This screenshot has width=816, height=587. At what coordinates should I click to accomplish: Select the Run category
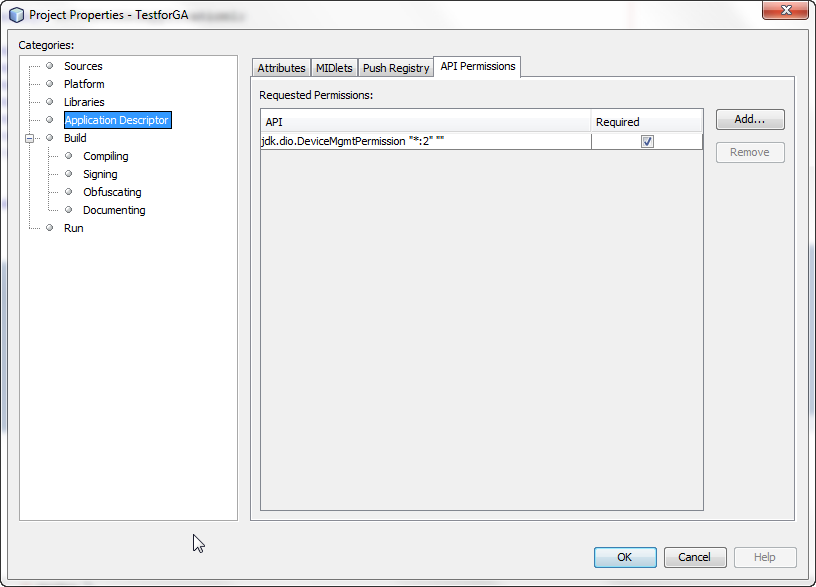click(73, 228)
